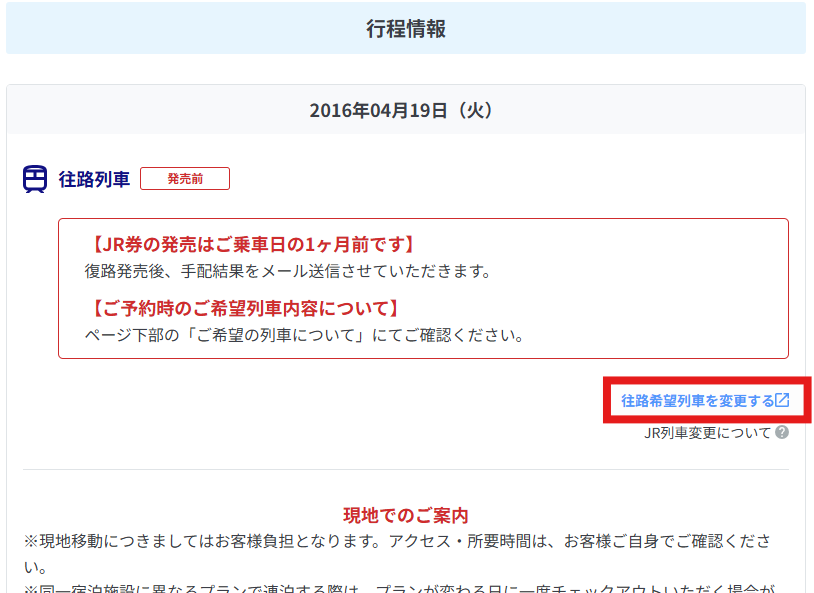Click the question mark help icon

click(x=782, y=432)
